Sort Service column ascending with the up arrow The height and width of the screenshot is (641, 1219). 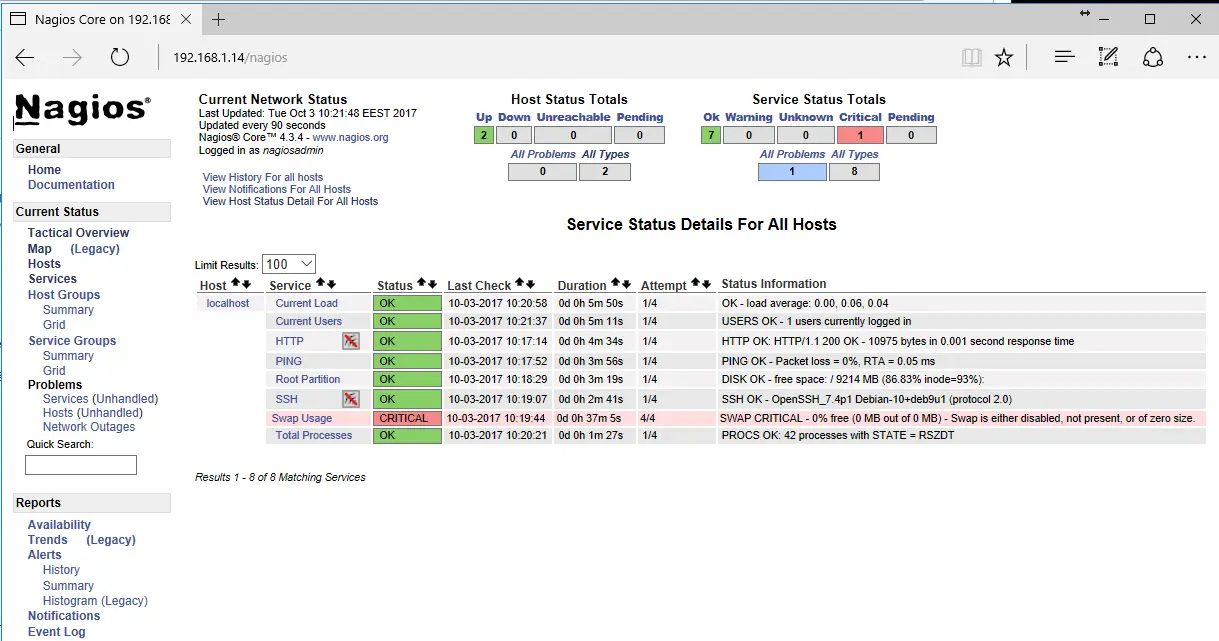pos(320,284)
